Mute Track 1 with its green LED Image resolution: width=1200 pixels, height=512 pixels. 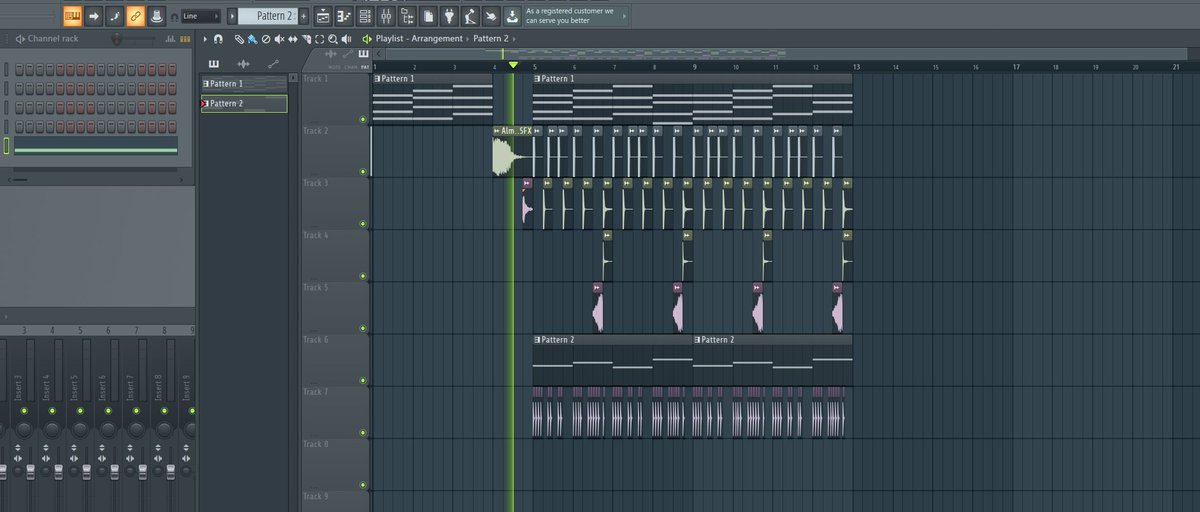(x=362, y=120)
